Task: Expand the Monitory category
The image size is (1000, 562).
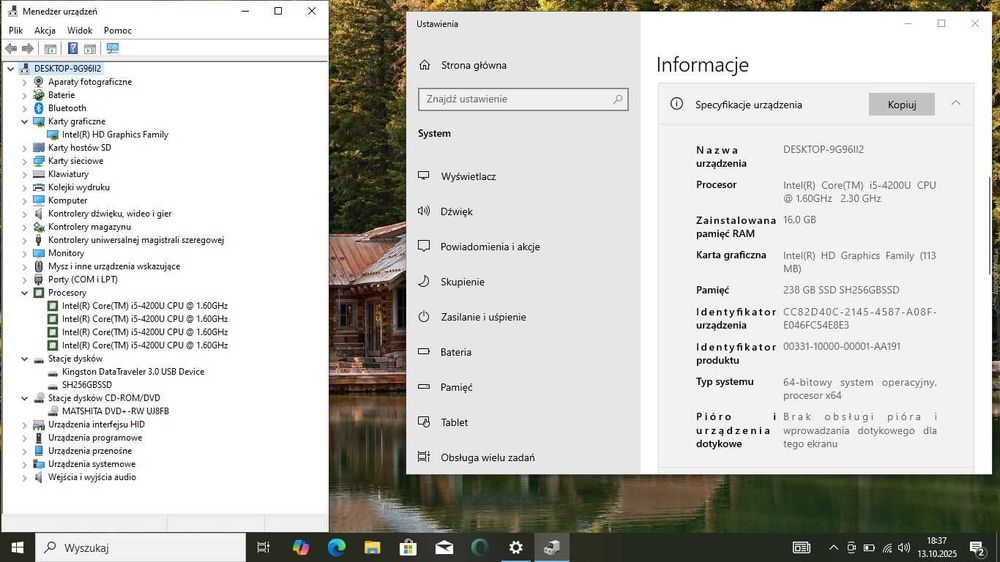Action: click(25, 253)
